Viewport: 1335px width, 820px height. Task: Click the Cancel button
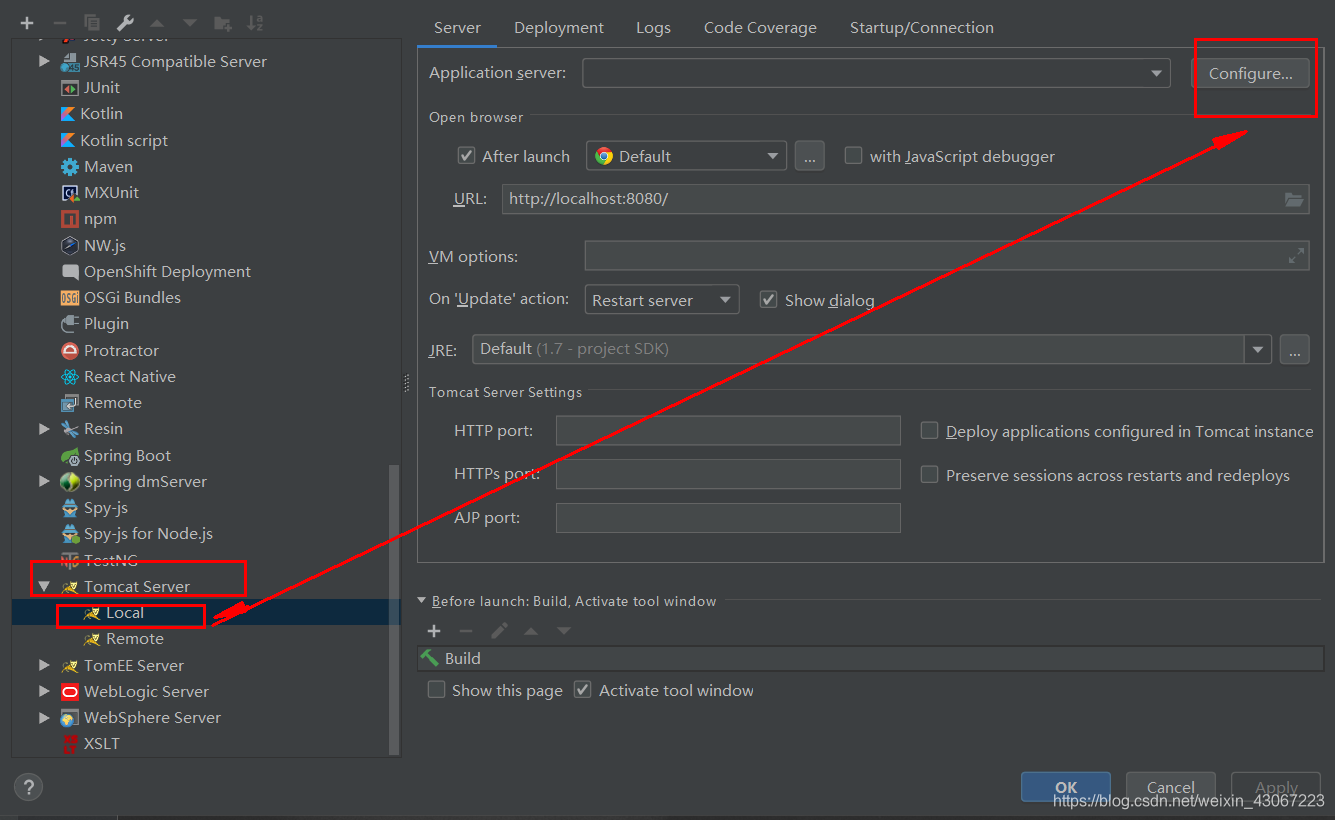click(x=1171, y=787)
